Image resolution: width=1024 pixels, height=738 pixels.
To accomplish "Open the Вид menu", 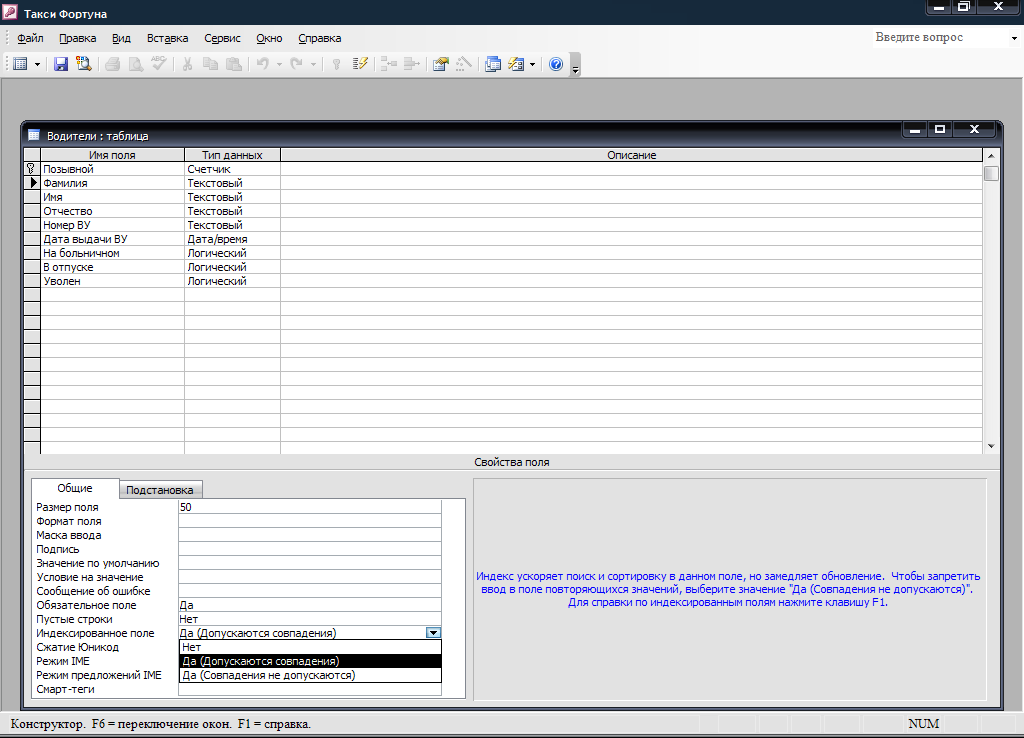I will tap(121, 38).
